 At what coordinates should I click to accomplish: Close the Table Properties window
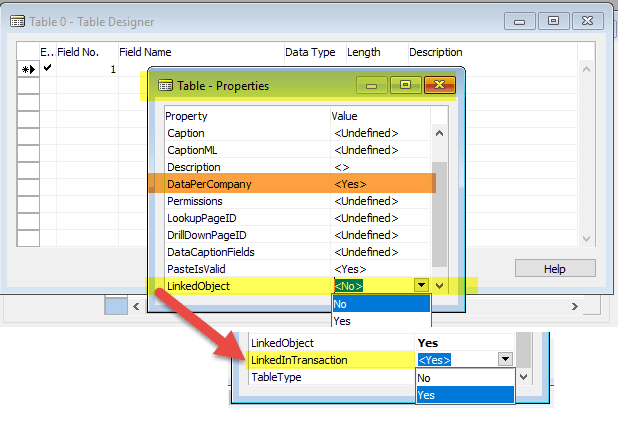pos(438,86)
